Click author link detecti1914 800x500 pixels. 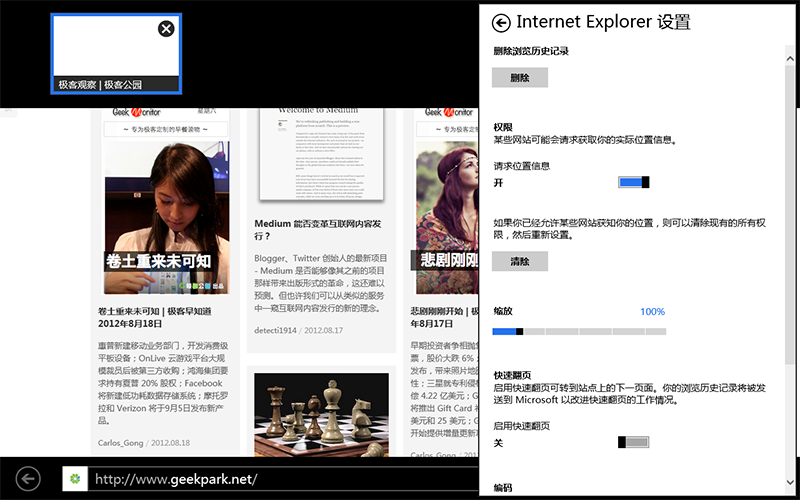pos(276,330)
